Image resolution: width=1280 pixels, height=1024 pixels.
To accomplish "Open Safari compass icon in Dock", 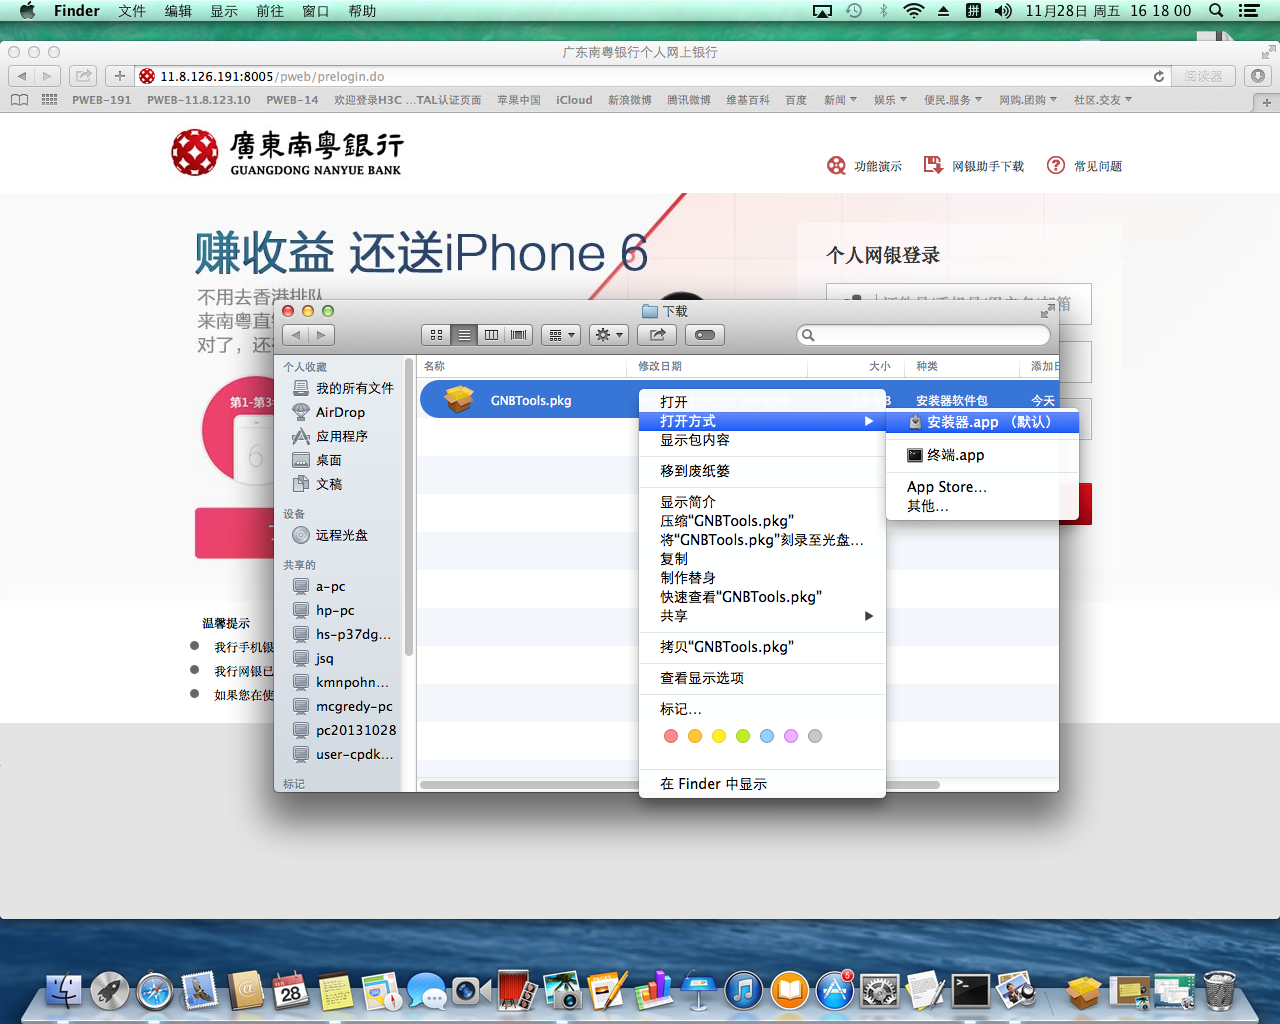I will coord(155,991).
